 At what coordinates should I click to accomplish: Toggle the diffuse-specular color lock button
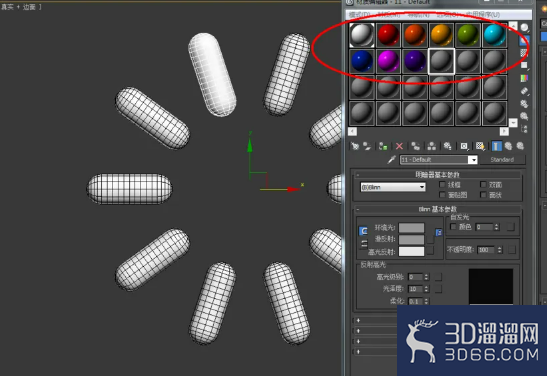tap(364, 243)
